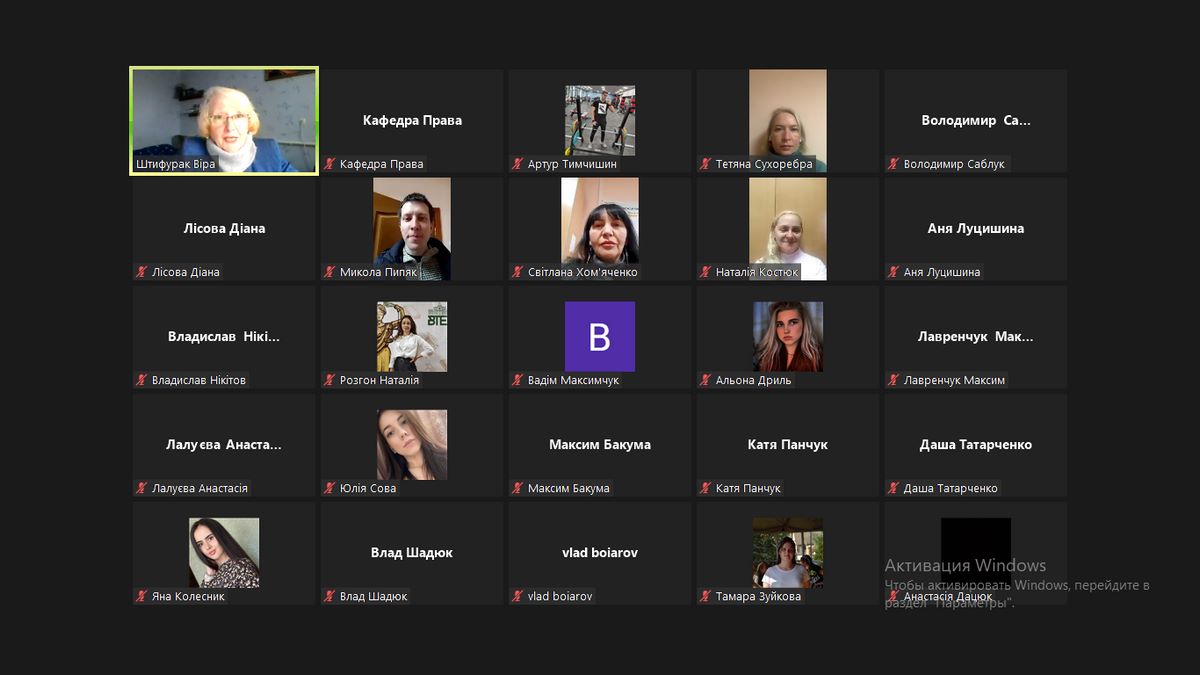Click muted mic icon beside Кафедра Права

tap(330, 164)
